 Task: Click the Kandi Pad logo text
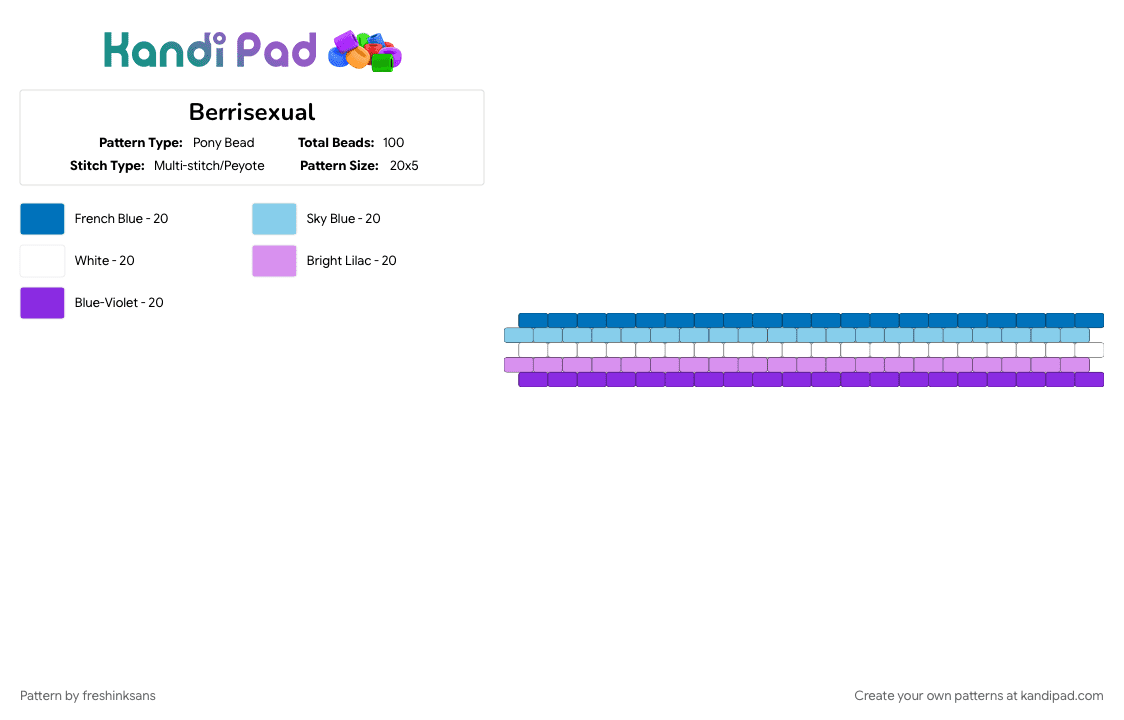tap(210, 50)
